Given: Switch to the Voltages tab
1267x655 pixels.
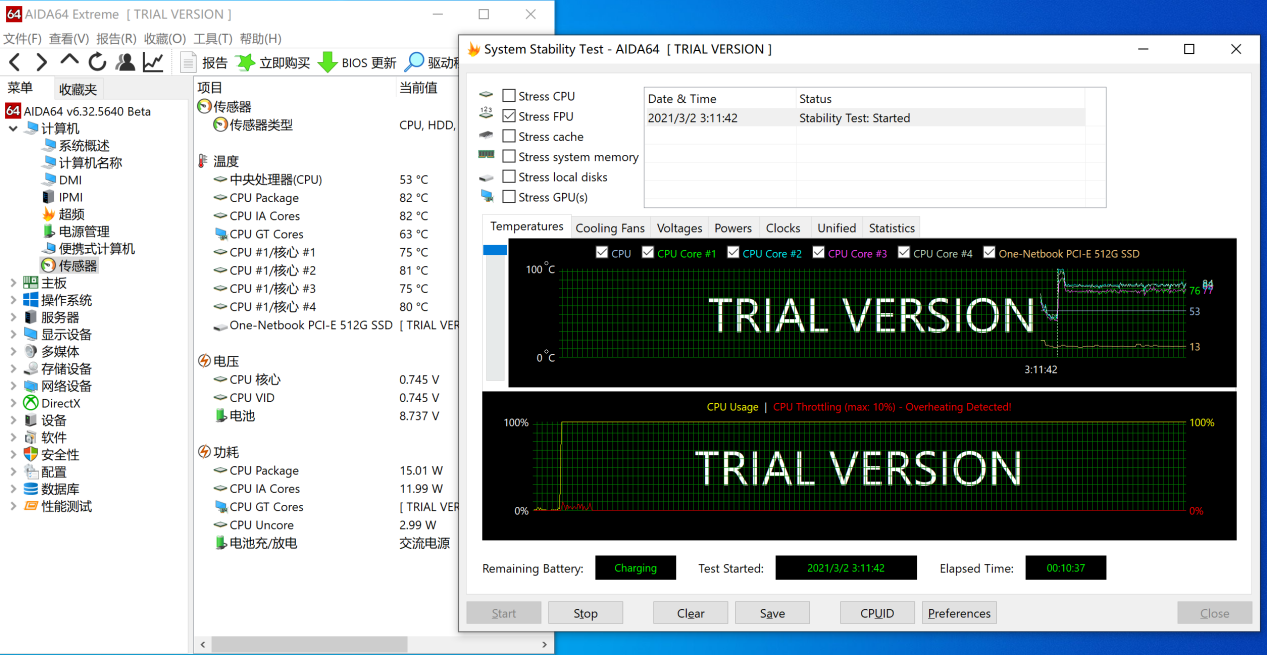Looking at the screenshot, I should (x=679, y=228).
